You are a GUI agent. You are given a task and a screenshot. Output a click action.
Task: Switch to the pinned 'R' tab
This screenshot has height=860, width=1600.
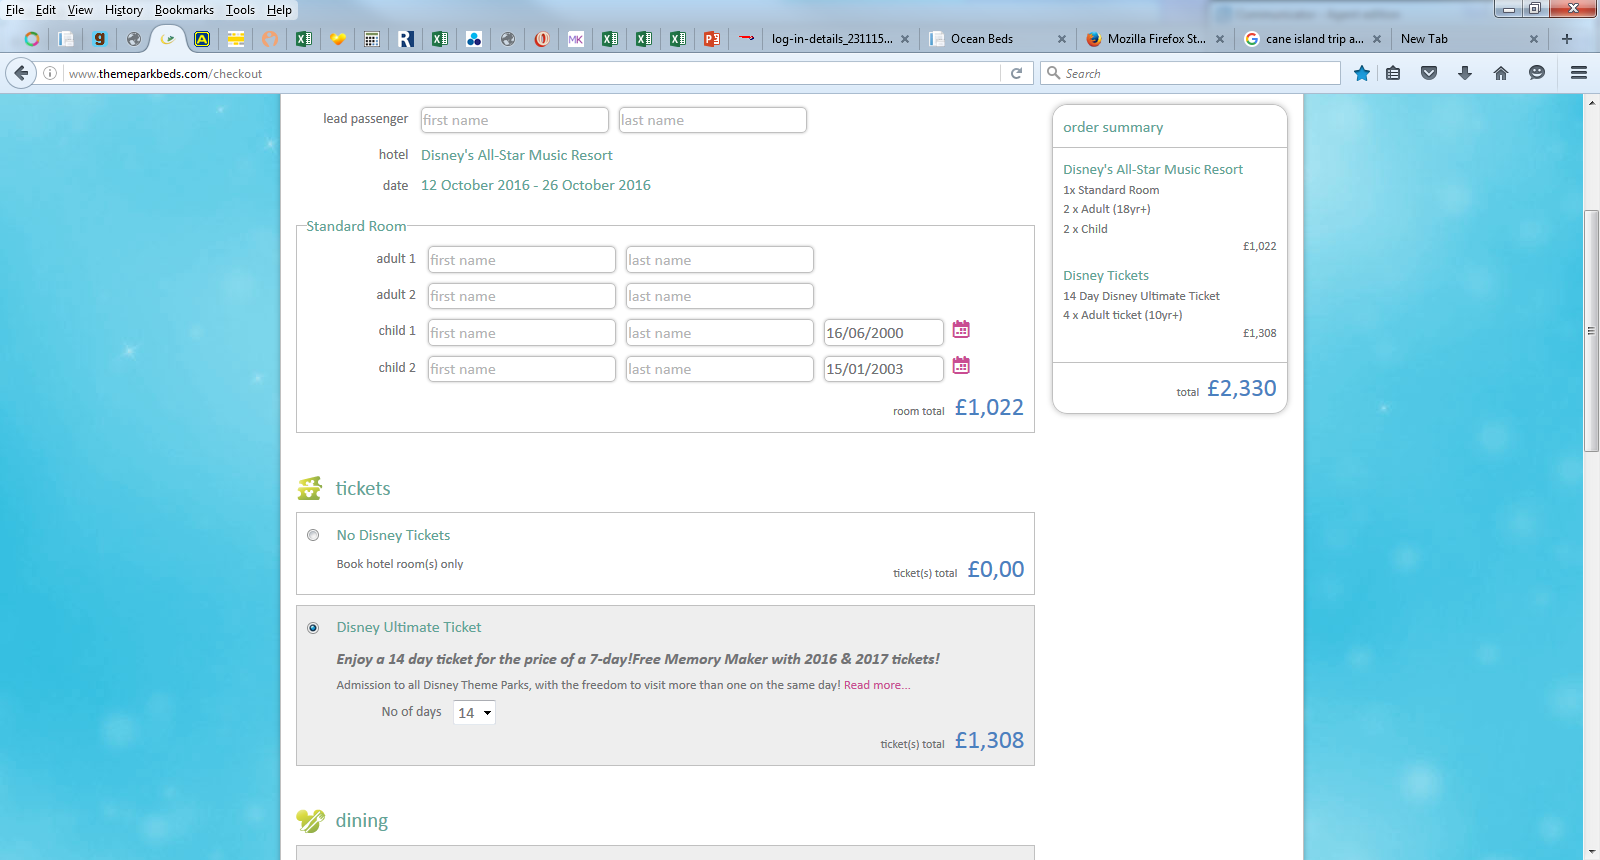click(406, 39)
